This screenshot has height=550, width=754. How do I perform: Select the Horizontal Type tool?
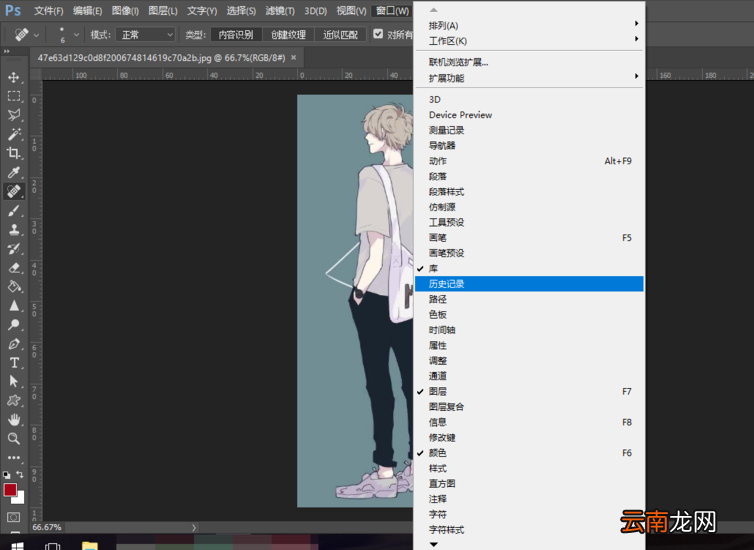[x=13, y=362]
